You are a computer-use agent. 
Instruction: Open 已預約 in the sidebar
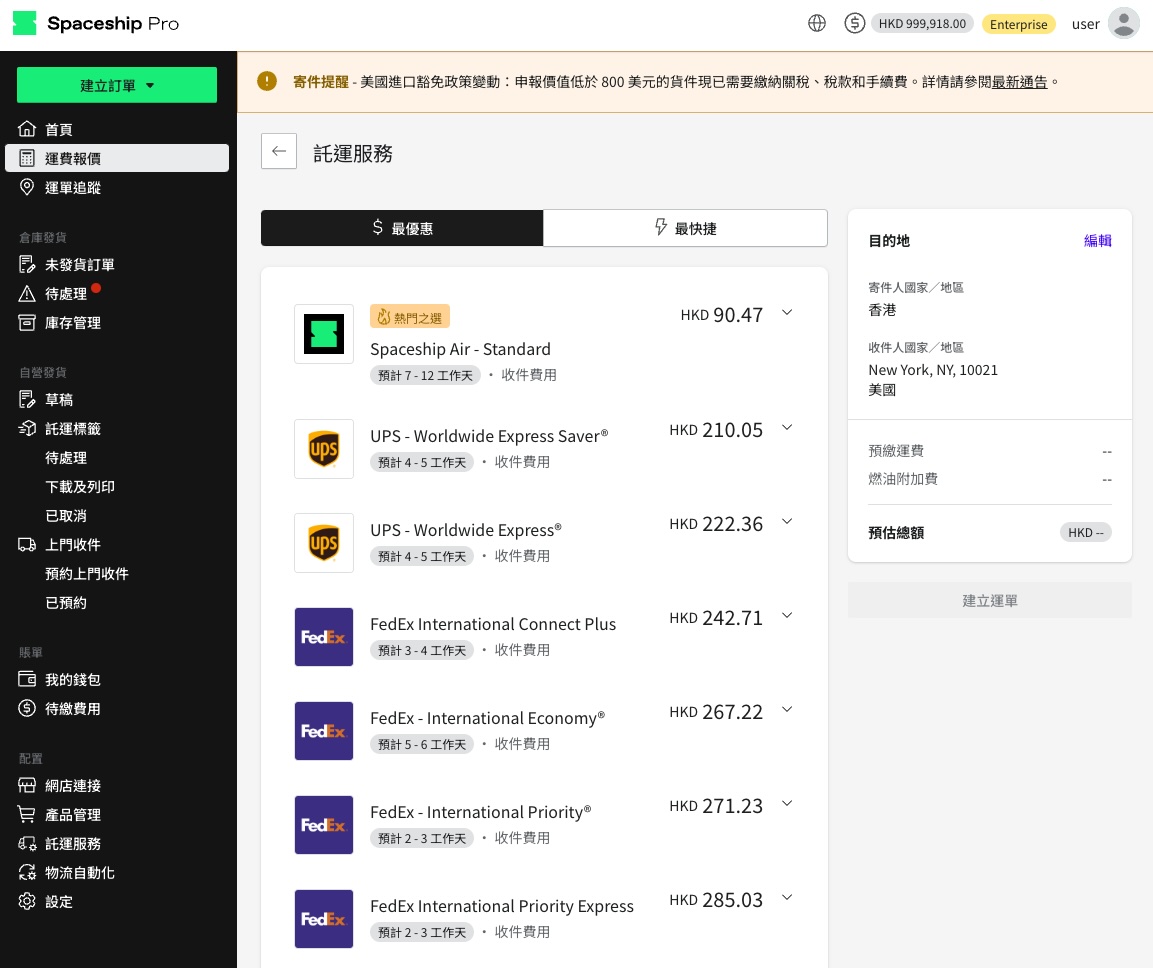click(x=66, y=602)
